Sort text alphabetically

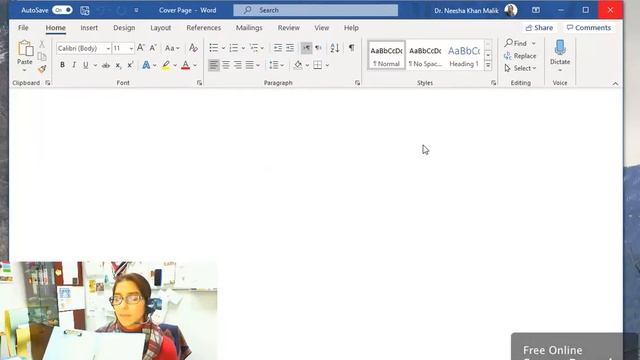coord(335,48)
